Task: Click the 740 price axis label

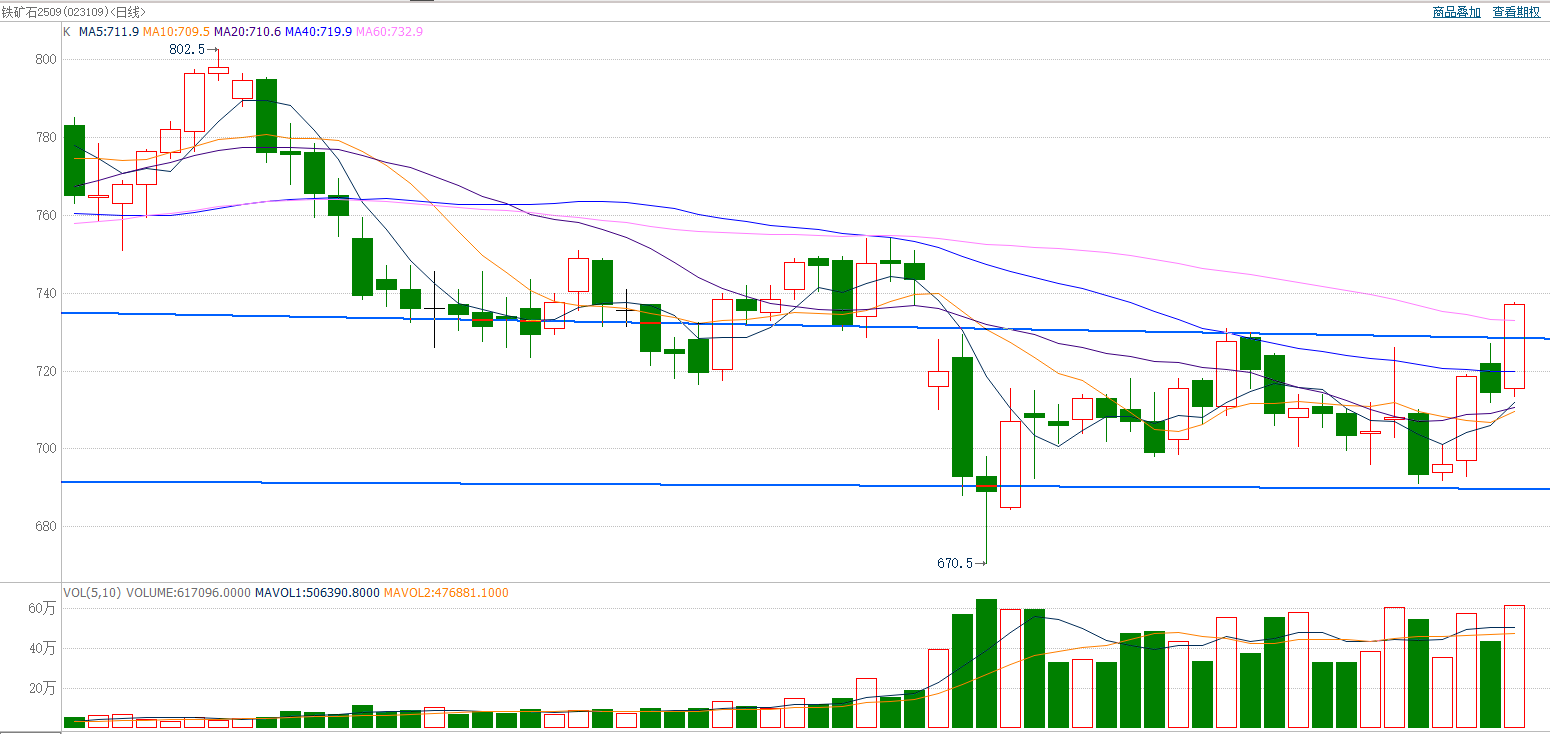Action: point(46,294)
